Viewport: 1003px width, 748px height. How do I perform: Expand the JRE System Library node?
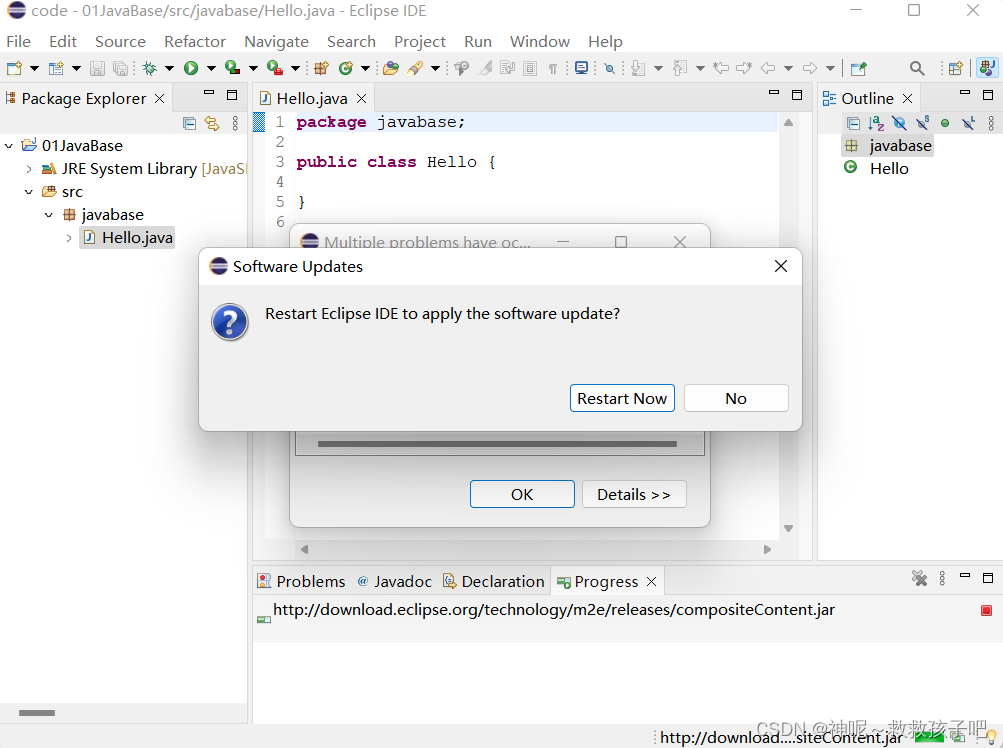pyautogui.click(x=28, y=168)
